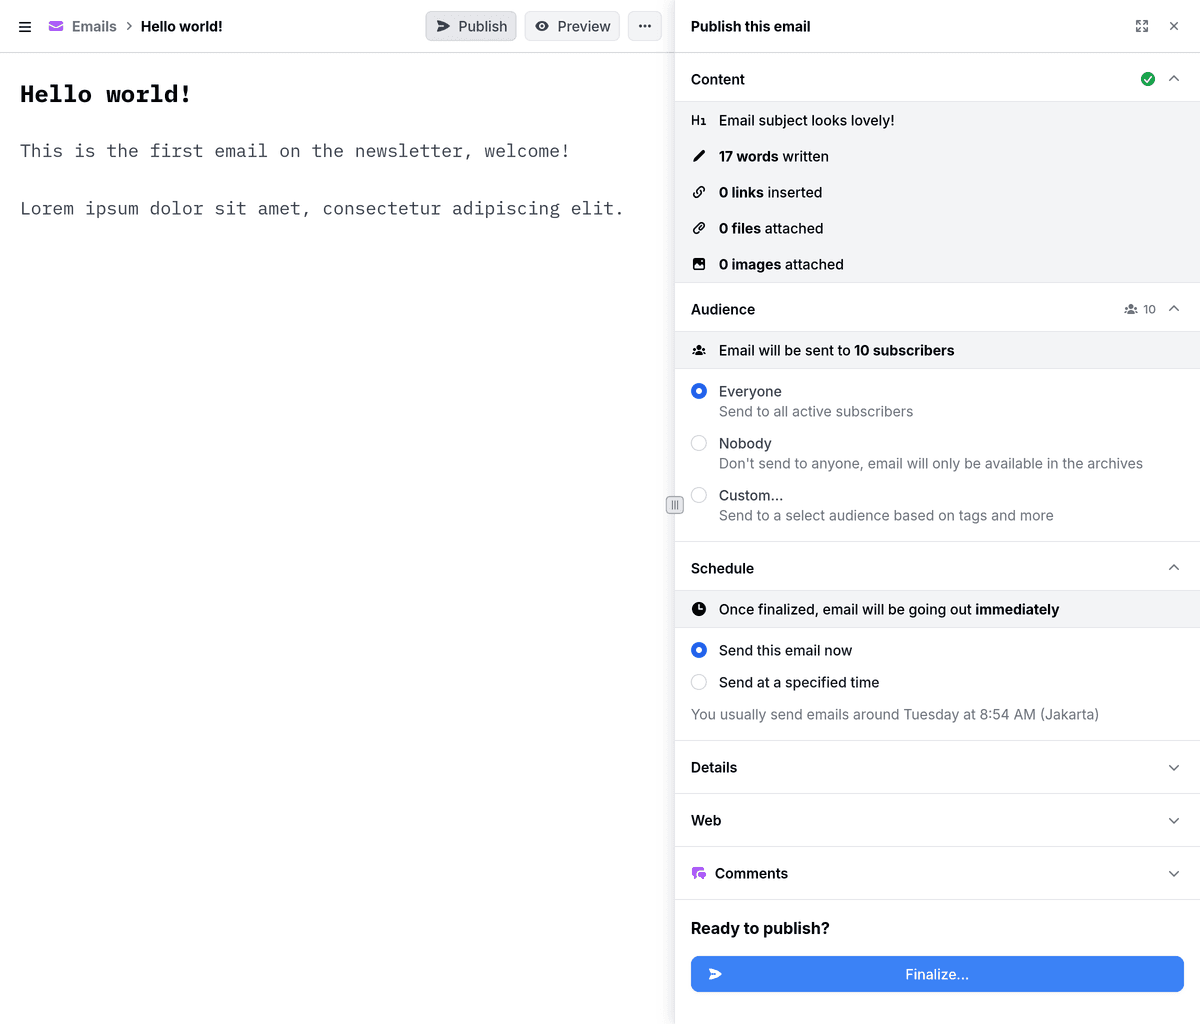The height and width of the screenshot is (1024, 1200).
Task: Click the pencil words written icon
Action: [x=698, y=156]
